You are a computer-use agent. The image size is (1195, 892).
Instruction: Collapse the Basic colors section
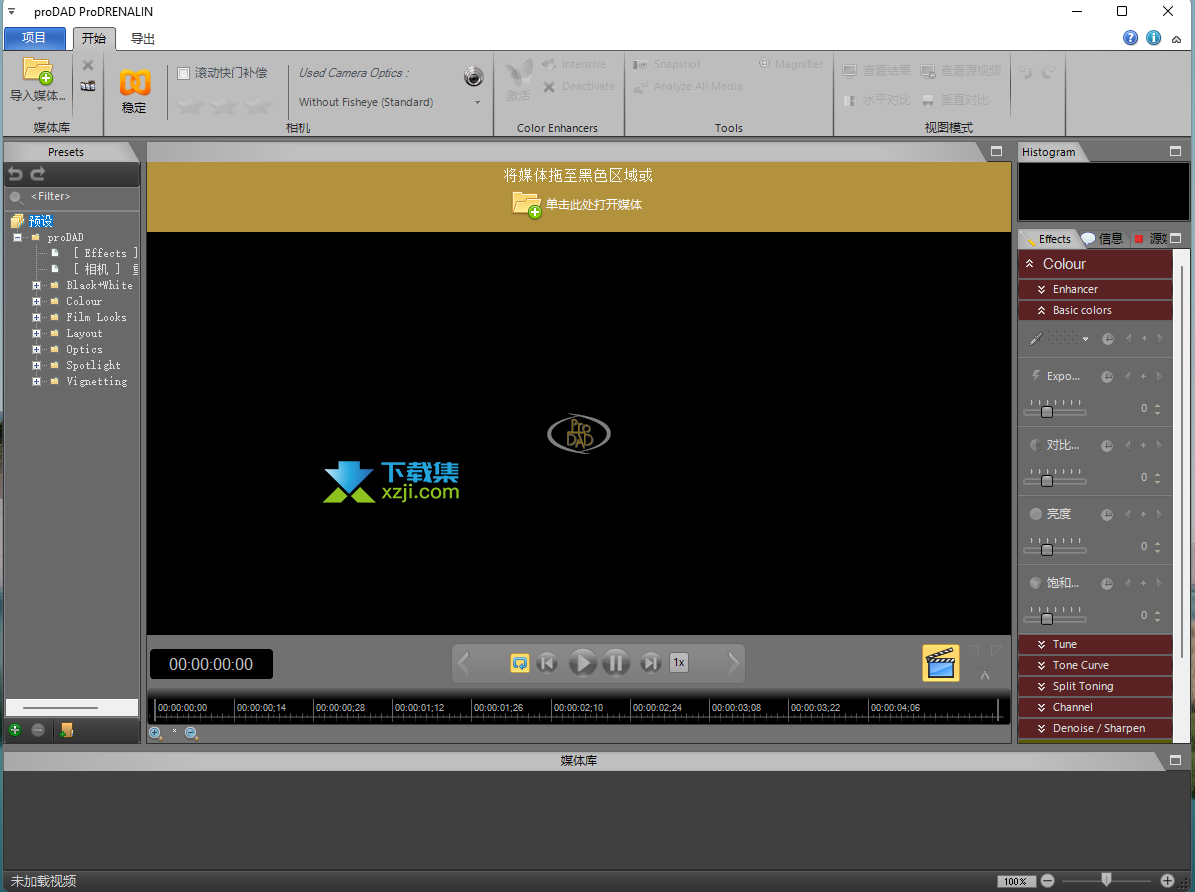pyautogui.click(x=1095, y=310)
